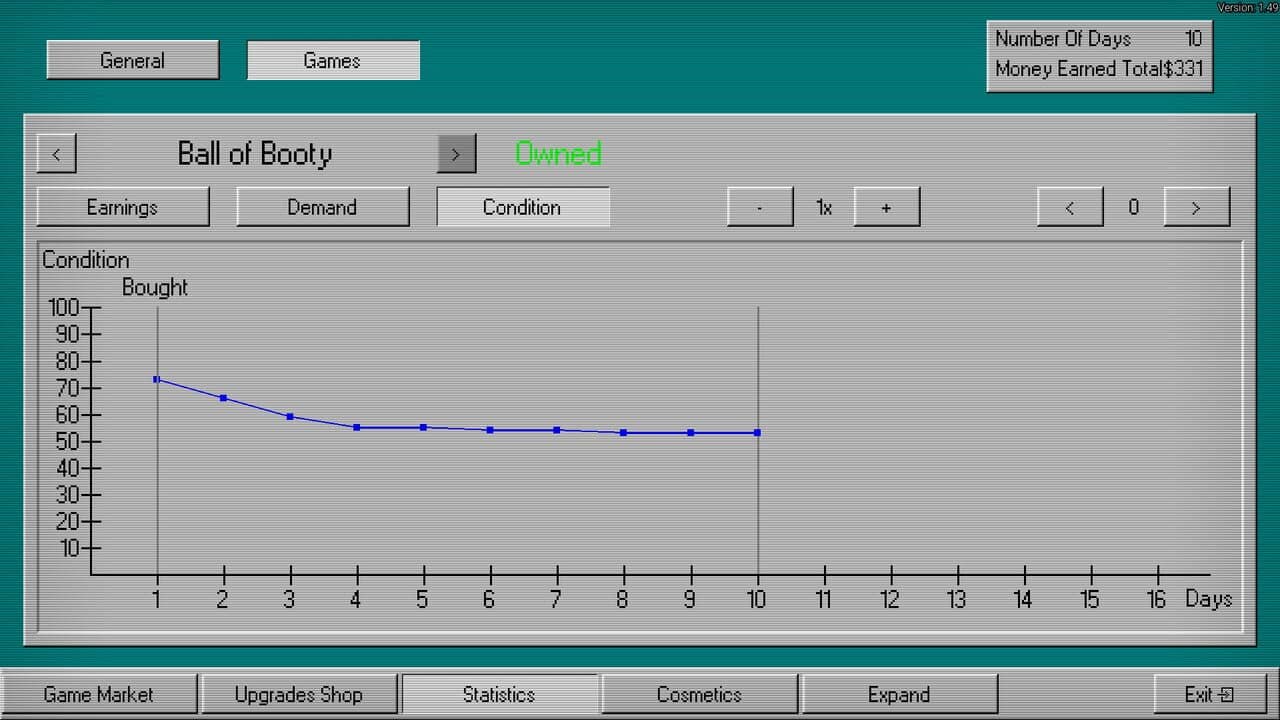This screenshot has height=720, width=1280.
Task: Show the Demand graph
Action: click(323, 207)
